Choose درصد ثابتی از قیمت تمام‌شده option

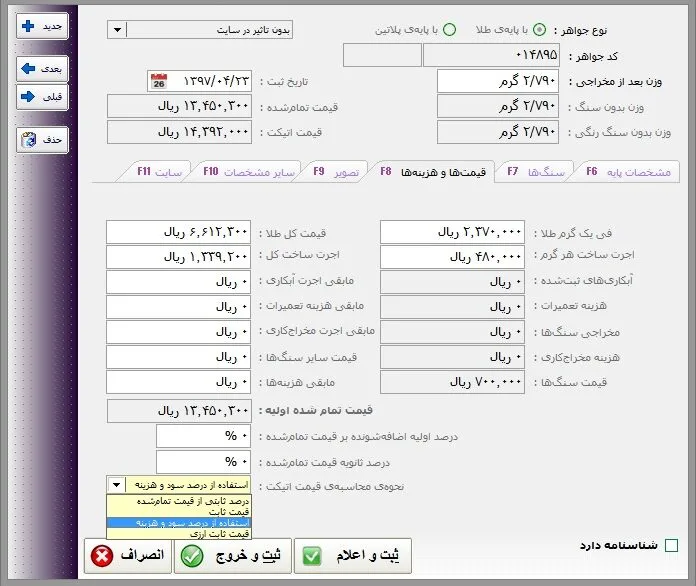pyautogui.click(x=179, y=501)
